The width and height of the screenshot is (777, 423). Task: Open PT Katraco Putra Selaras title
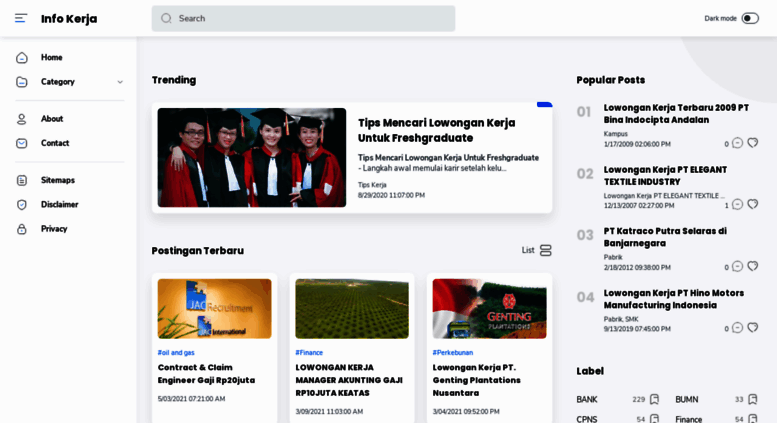[665, 237]
